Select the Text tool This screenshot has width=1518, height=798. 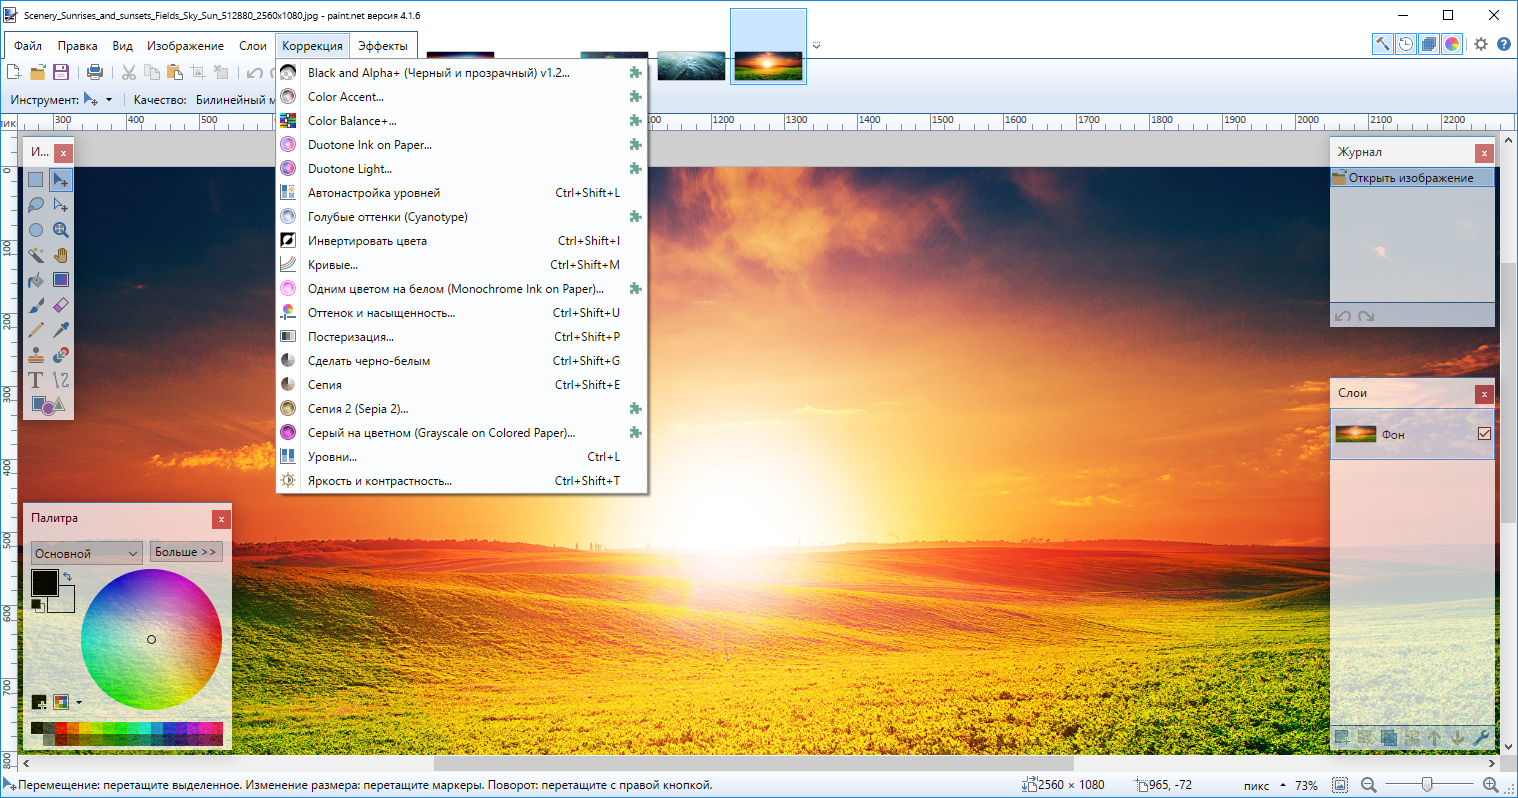click(36, 380)
